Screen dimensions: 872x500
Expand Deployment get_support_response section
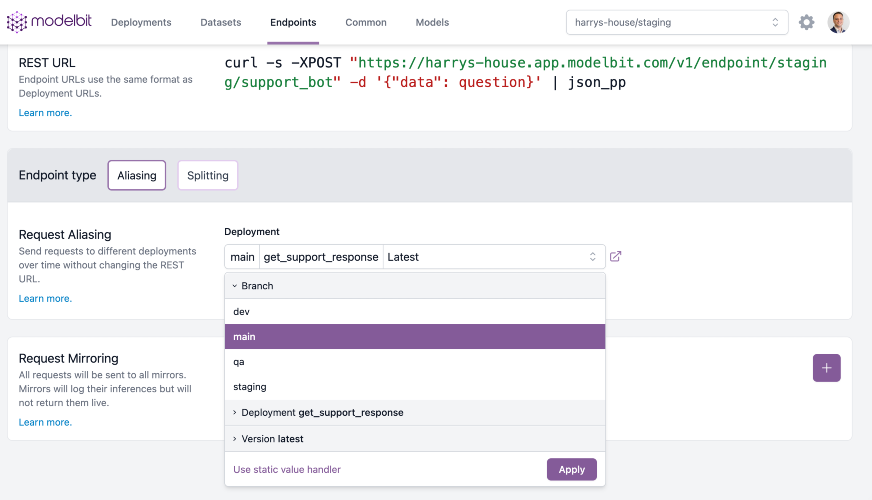click(x=414, y=413)
